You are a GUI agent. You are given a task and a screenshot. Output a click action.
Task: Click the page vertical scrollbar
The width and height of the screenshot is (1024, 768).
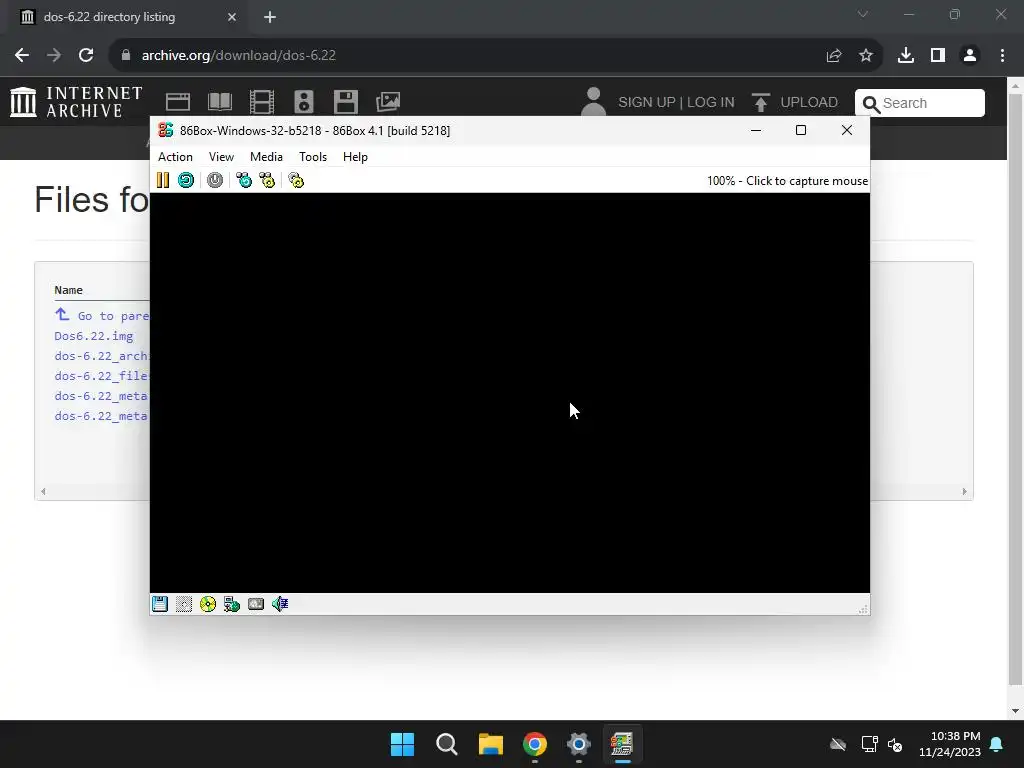point(1015,389)
